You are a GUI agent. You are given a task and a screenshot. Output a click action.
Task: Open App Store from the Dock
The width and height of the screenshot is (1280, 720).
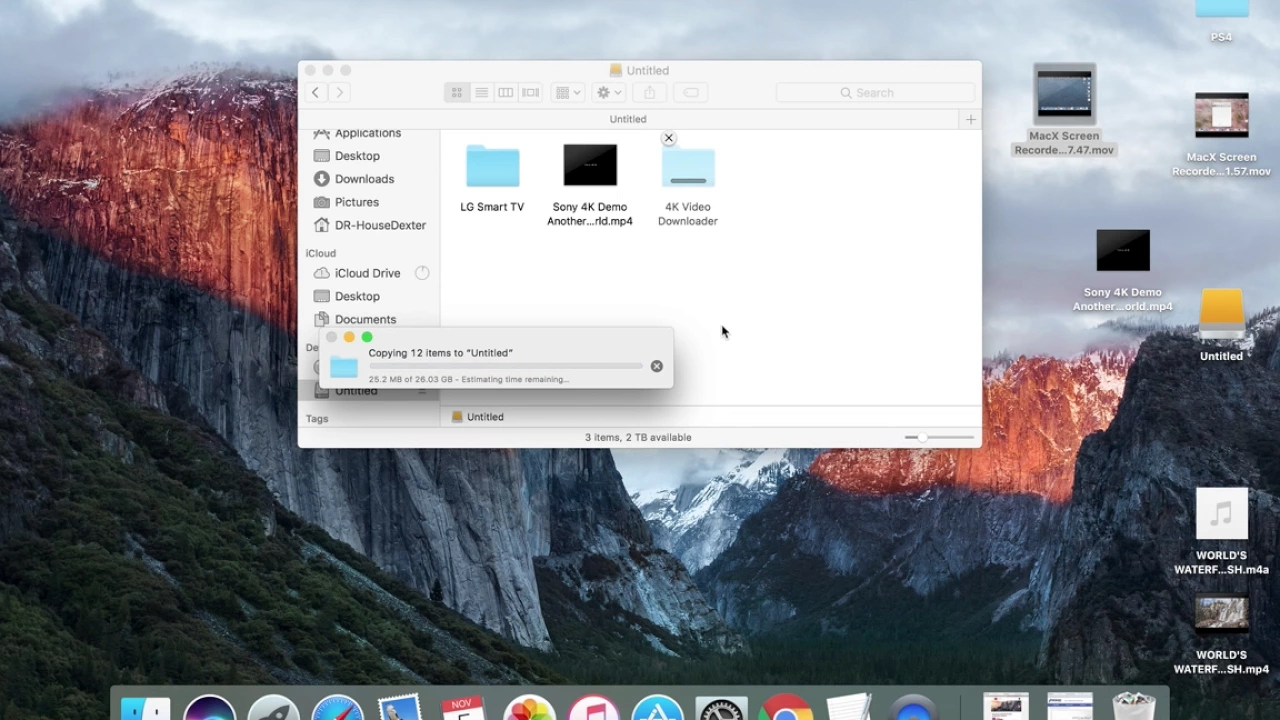pos(657,708)
